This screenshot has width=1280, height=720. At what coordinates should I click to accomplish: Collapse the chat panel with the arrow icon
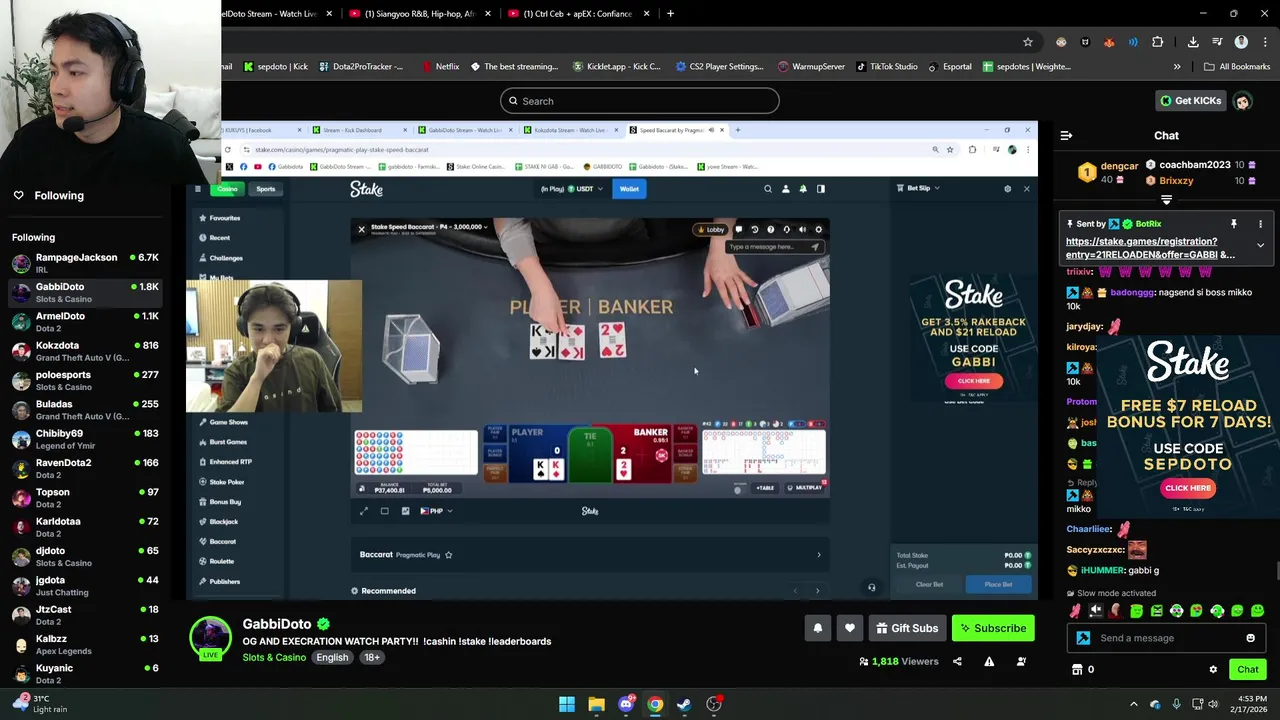pos(1066,135)
